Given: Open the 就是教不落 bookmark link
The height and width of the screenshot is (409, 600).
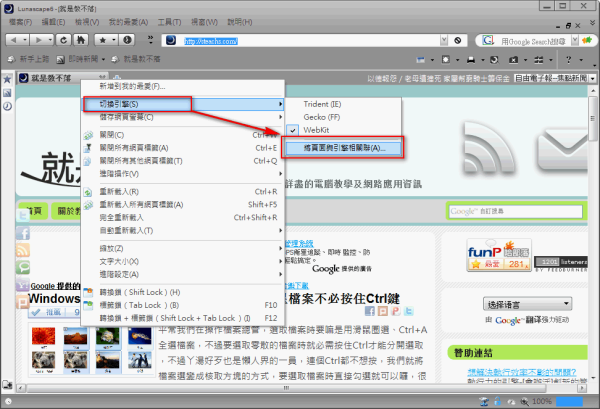Looking at the screenshot, I should point(136,59).
